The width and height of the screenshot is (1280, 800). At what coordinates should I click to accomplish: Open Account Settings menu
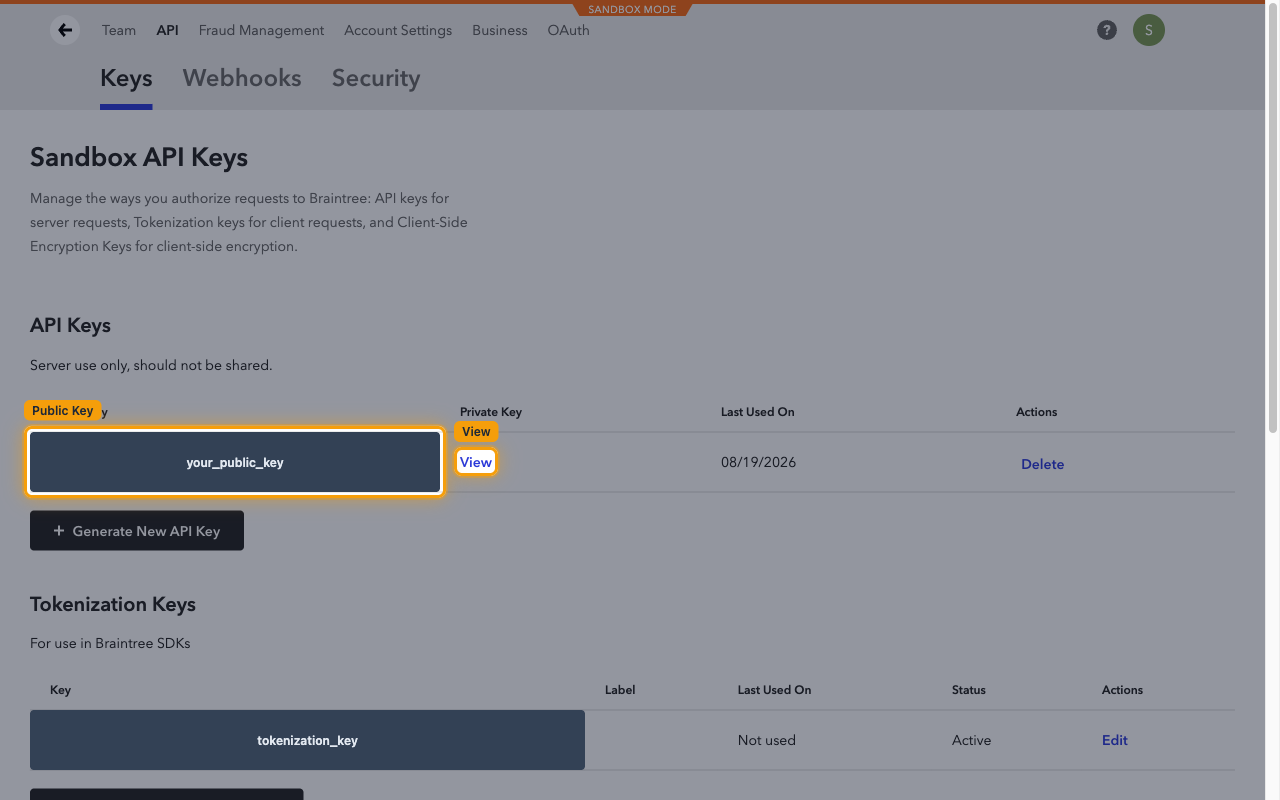[x=398, y=30]
